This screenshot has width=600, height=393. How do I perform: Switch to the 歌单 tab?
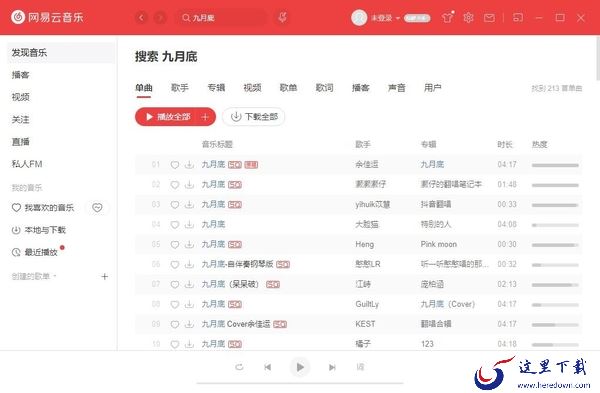coord(289,88)
